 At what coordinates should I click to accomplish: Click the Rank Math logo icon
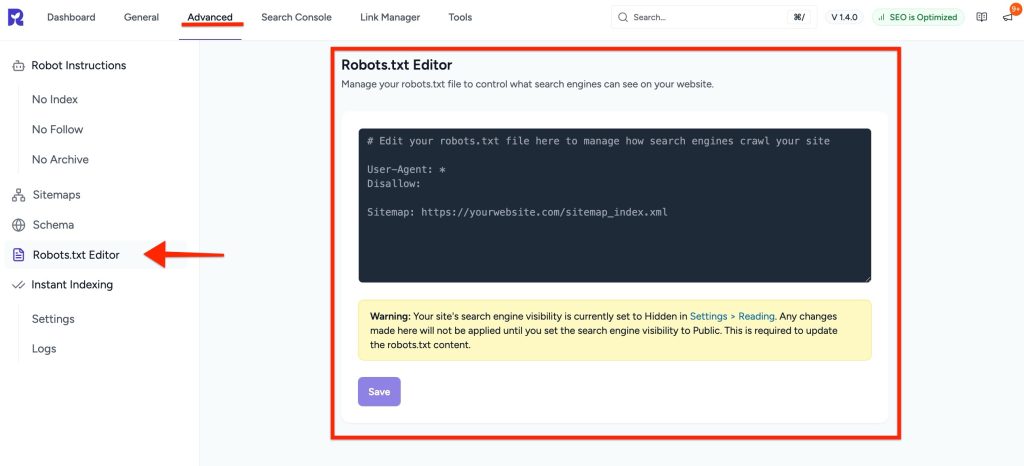17,17
